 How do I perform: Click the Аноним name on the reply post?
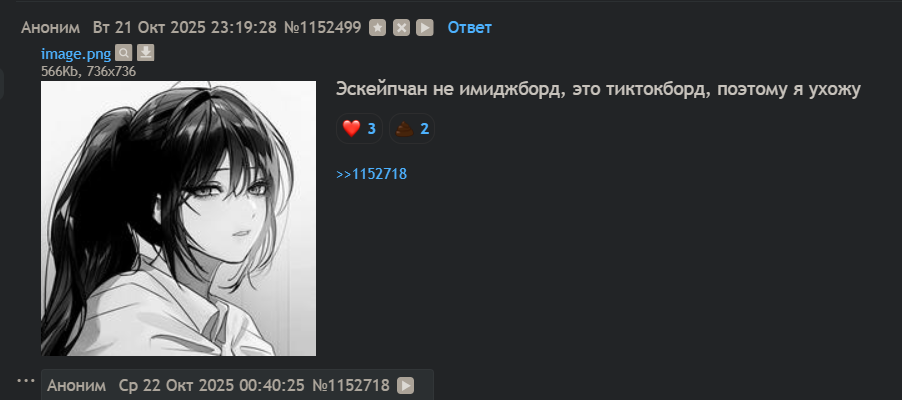click(x=77, y=386)
